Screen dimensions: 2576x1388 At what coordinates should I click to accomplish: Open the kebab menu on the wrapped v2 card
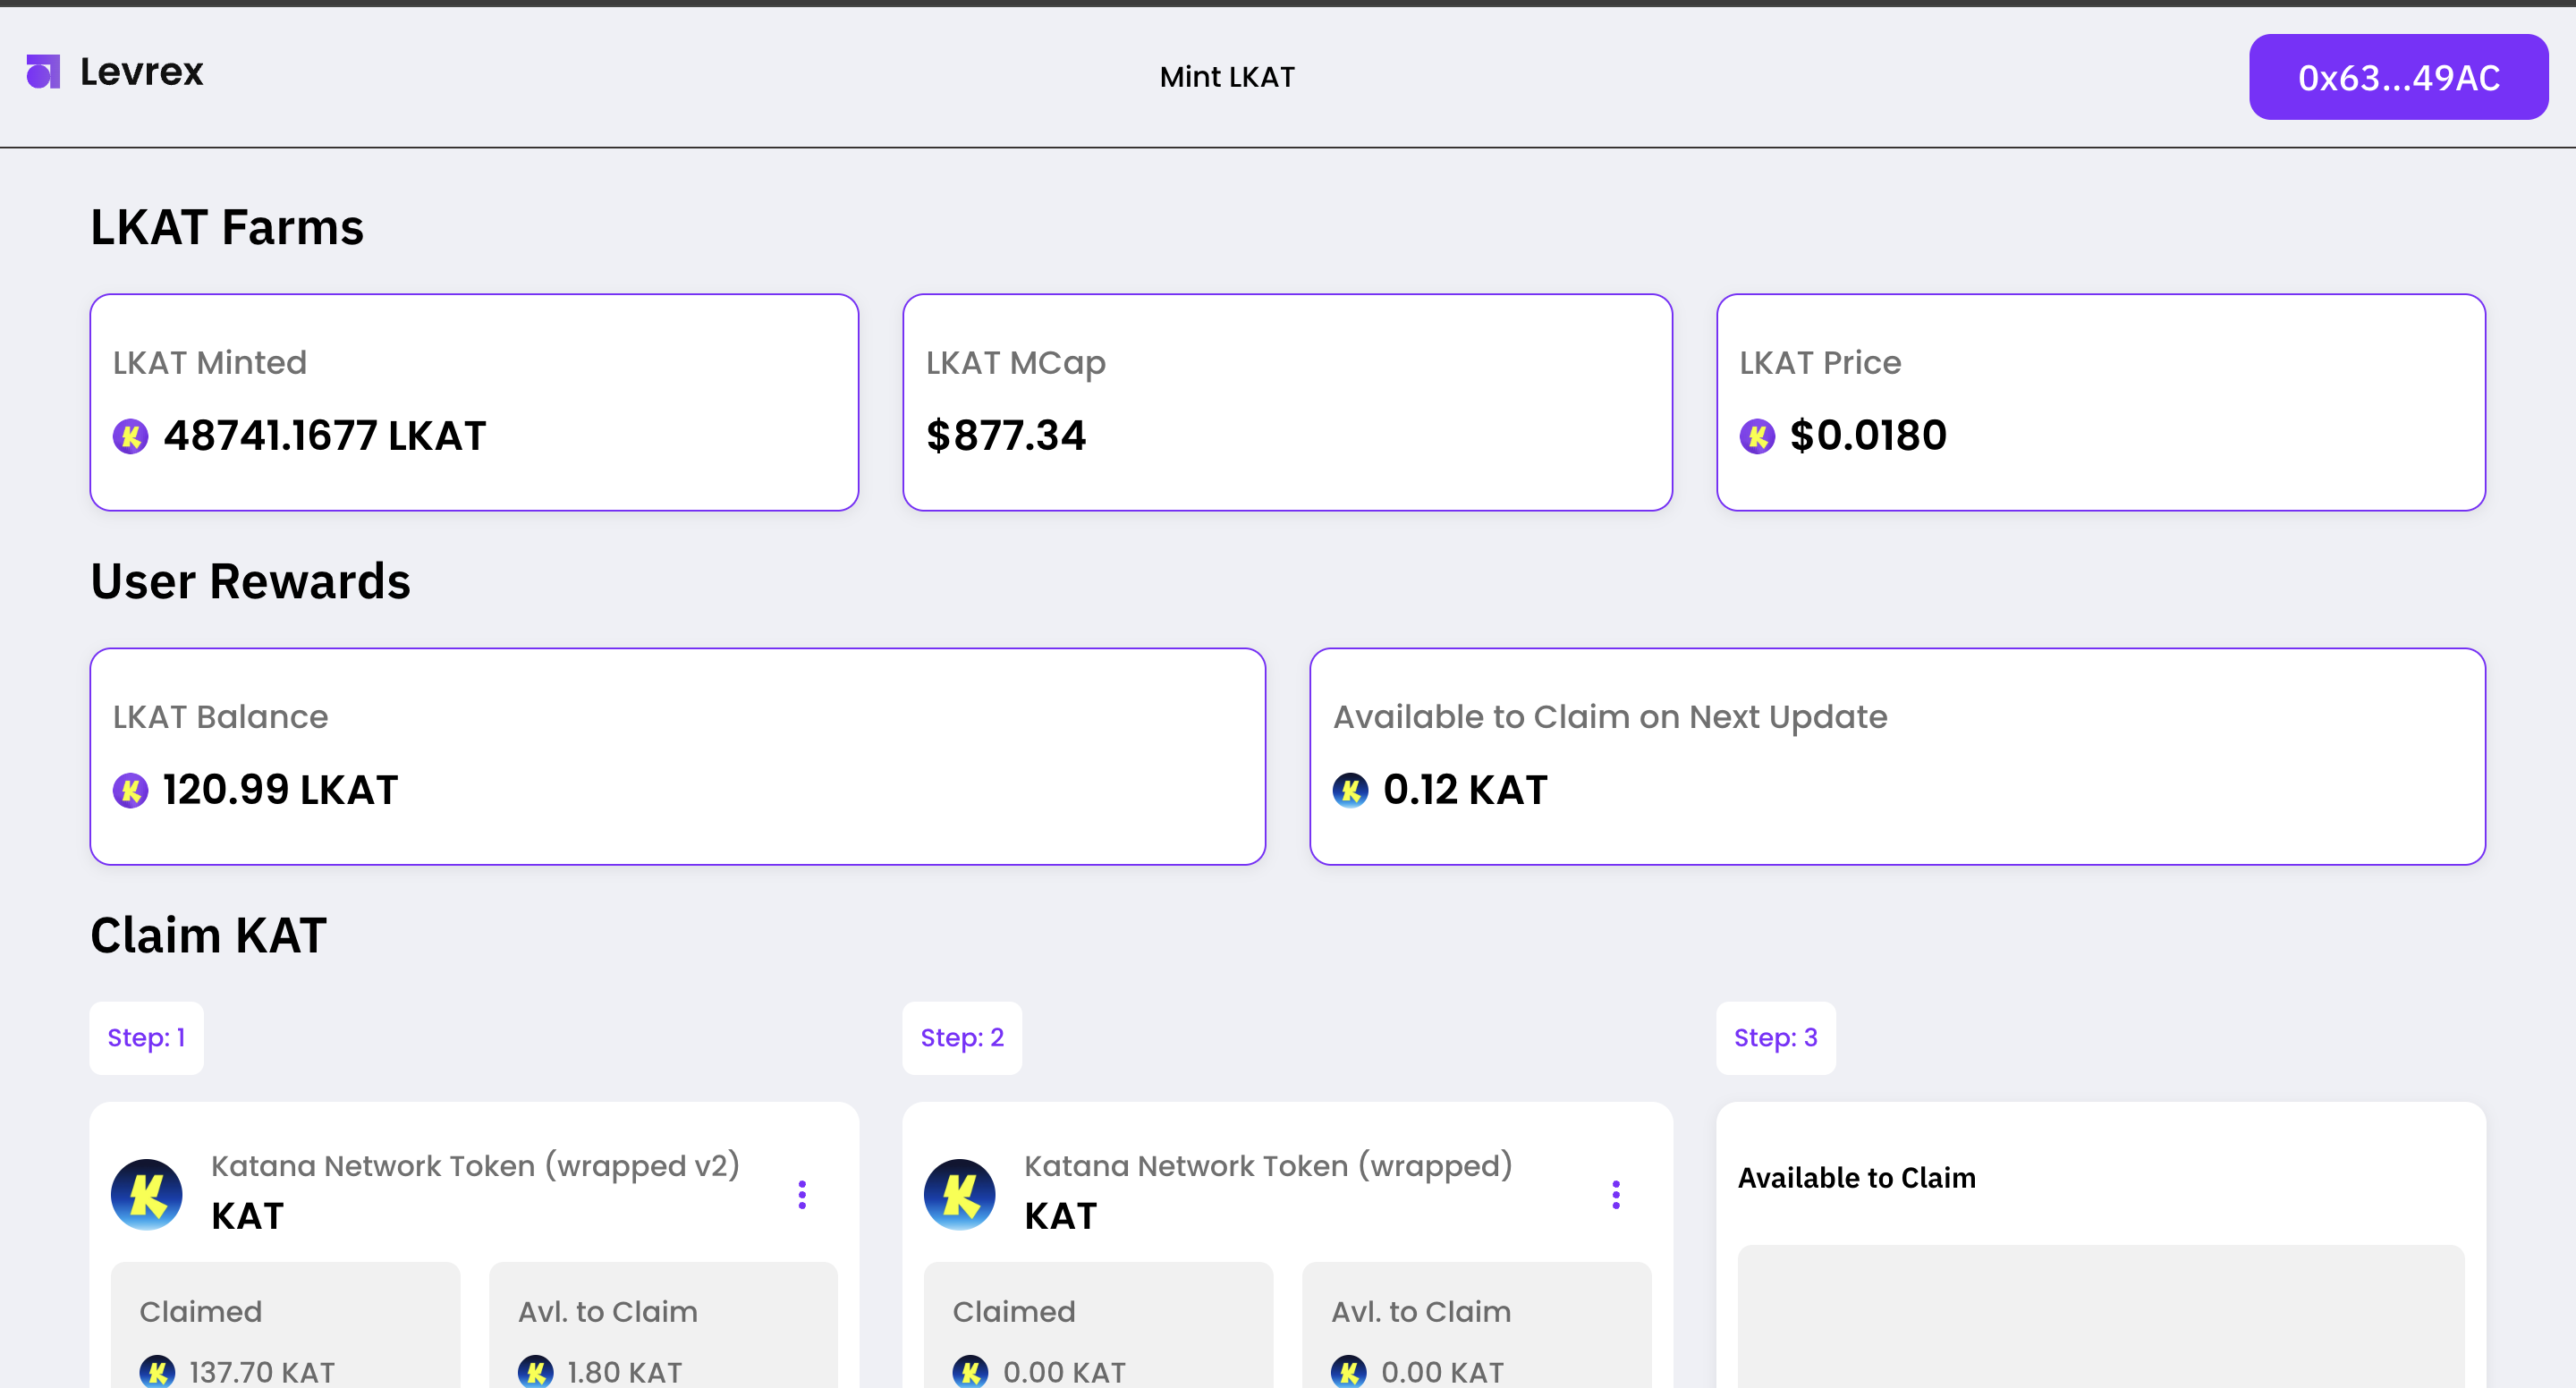803,1194
